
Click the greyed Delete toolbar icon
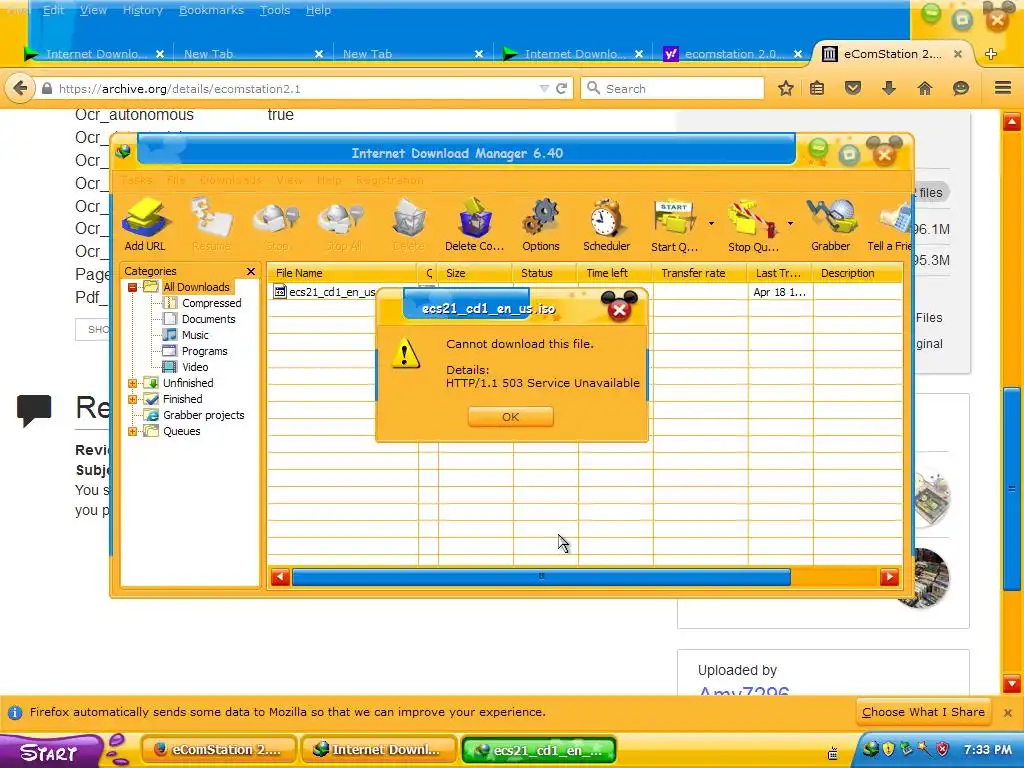(409, 224)
